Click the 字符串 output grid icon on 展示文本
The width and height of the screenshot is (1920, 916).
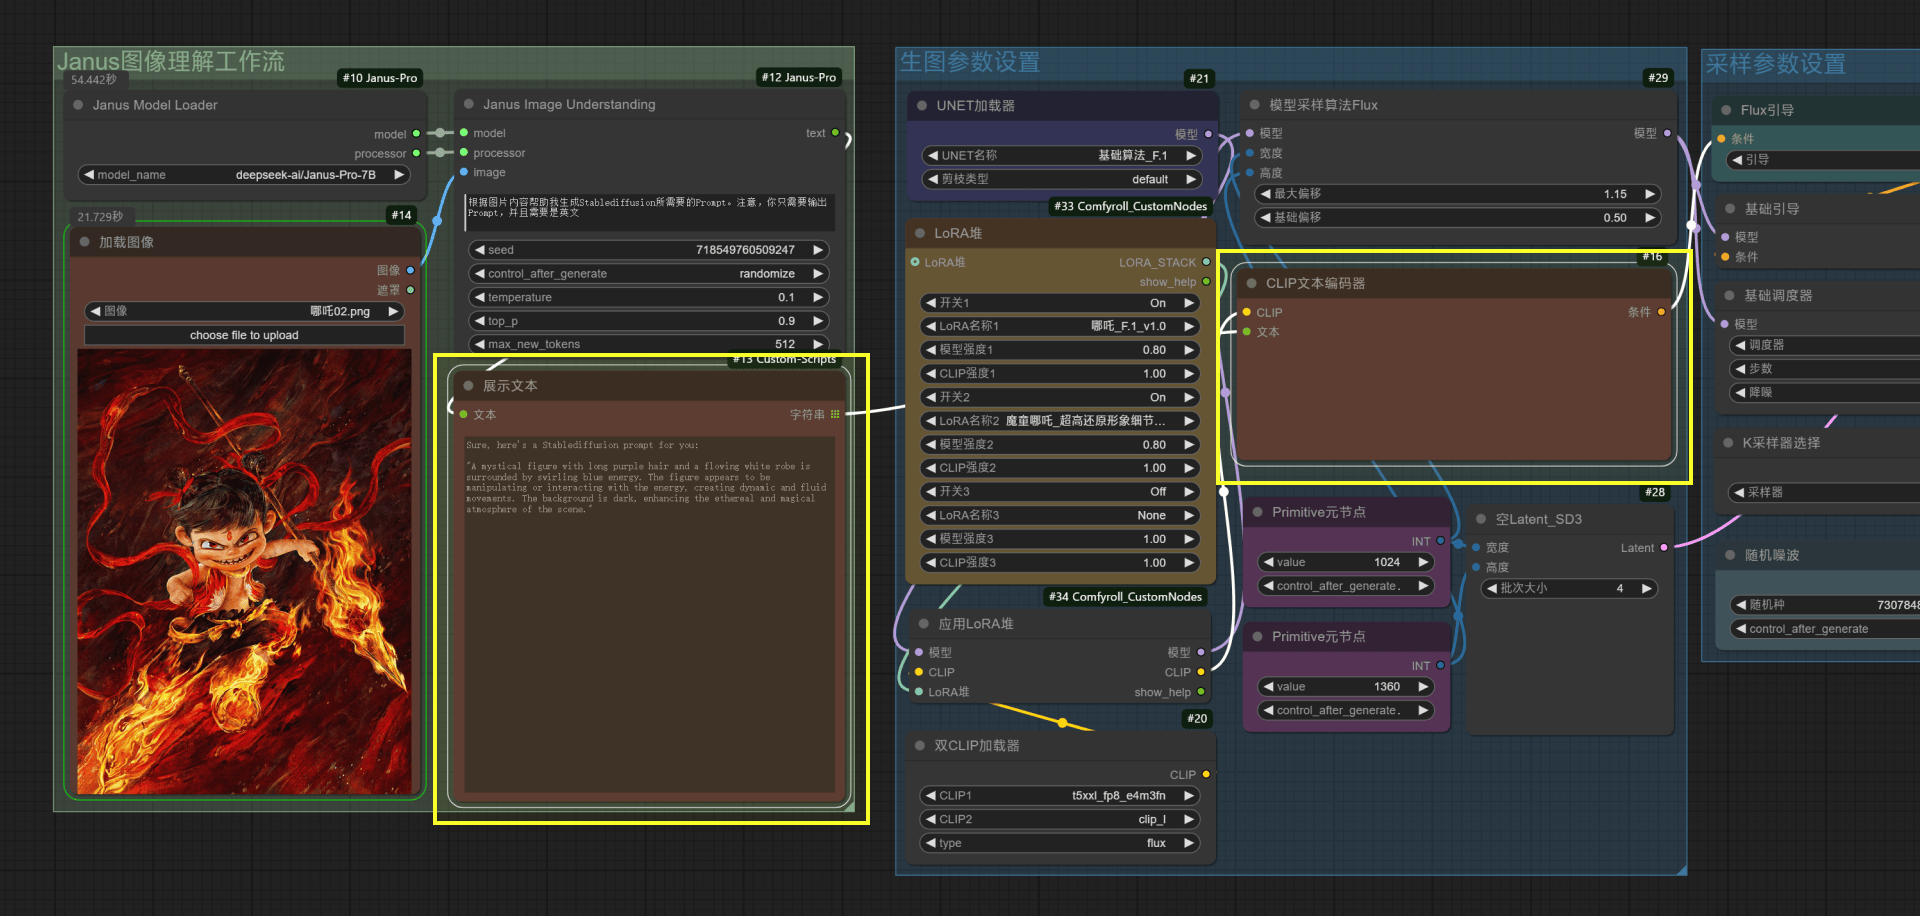coord(835,414)
